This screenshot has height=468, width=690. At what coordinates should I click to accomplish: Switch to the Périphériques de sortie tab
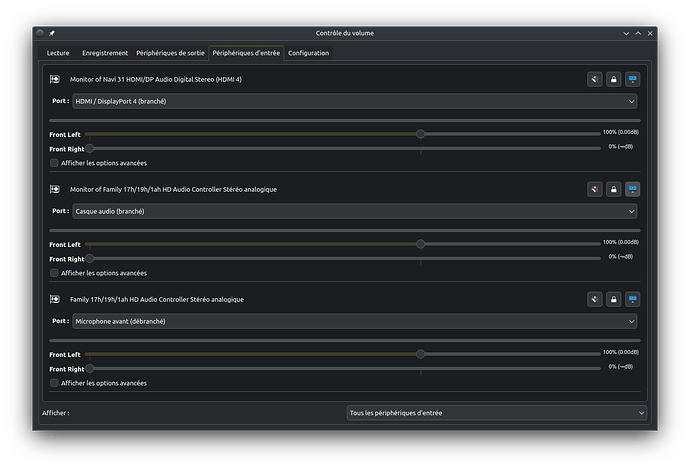tap(170, 53)
